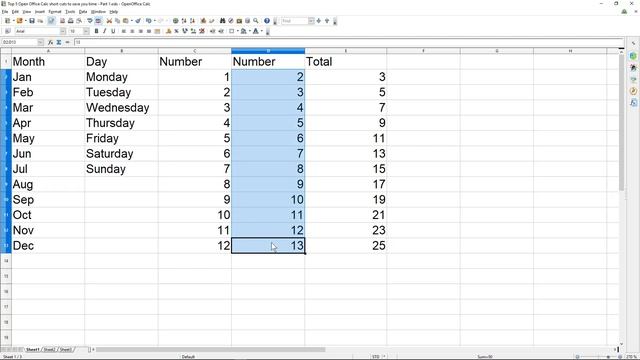Toggle AutoSpellcheck
Image resolution: width=640 pixels, height=360 pixels.
click(x=98, y=21)
